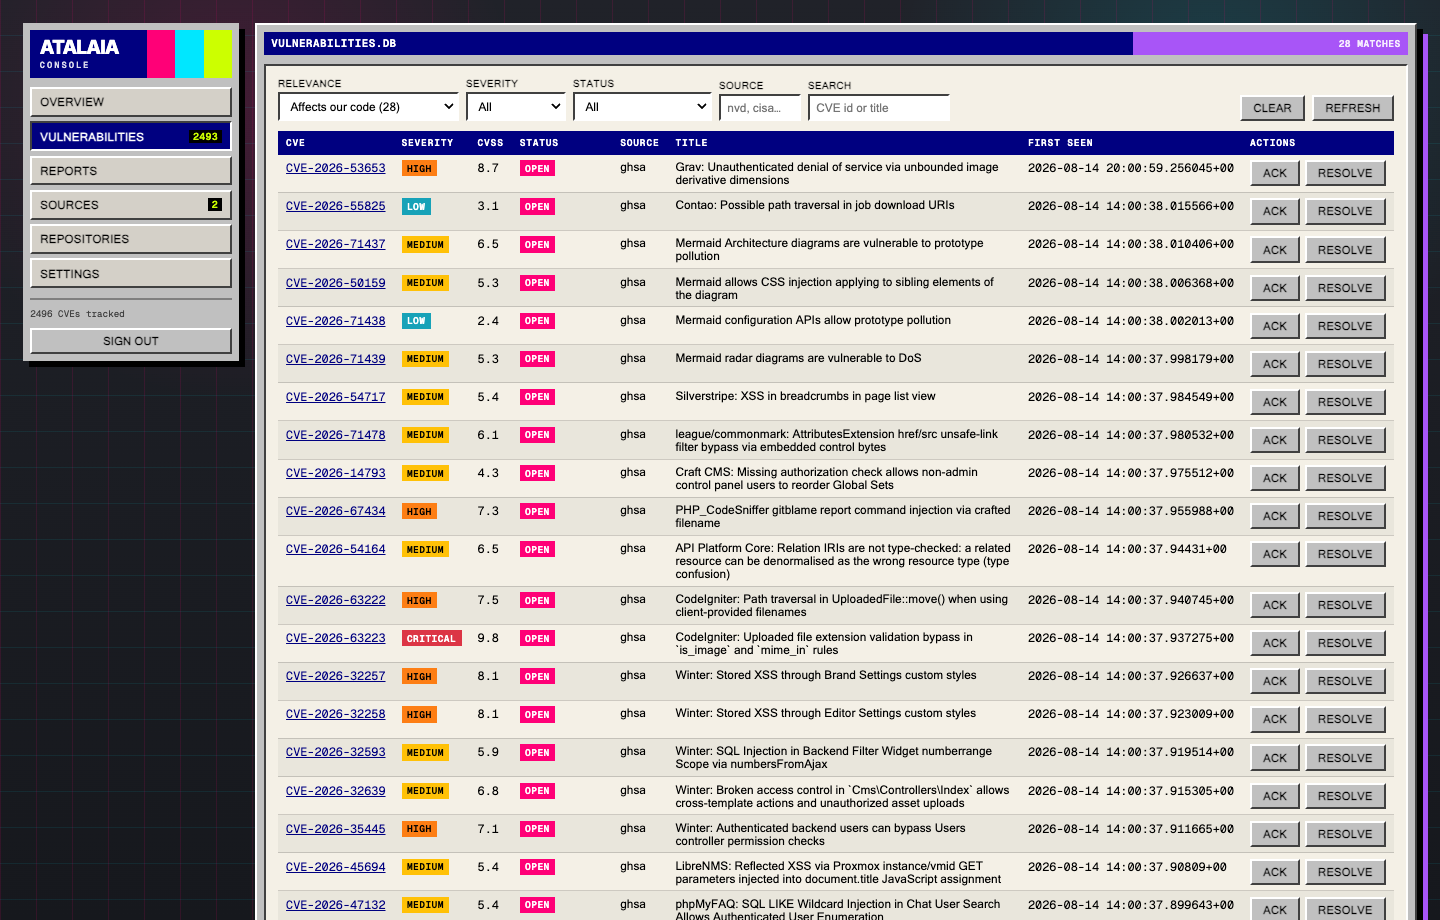Image resolution: width=1440 pixels, height=920 pixels.
Task: Resolve CVE-2026-71439
Action: (1345, 364)
